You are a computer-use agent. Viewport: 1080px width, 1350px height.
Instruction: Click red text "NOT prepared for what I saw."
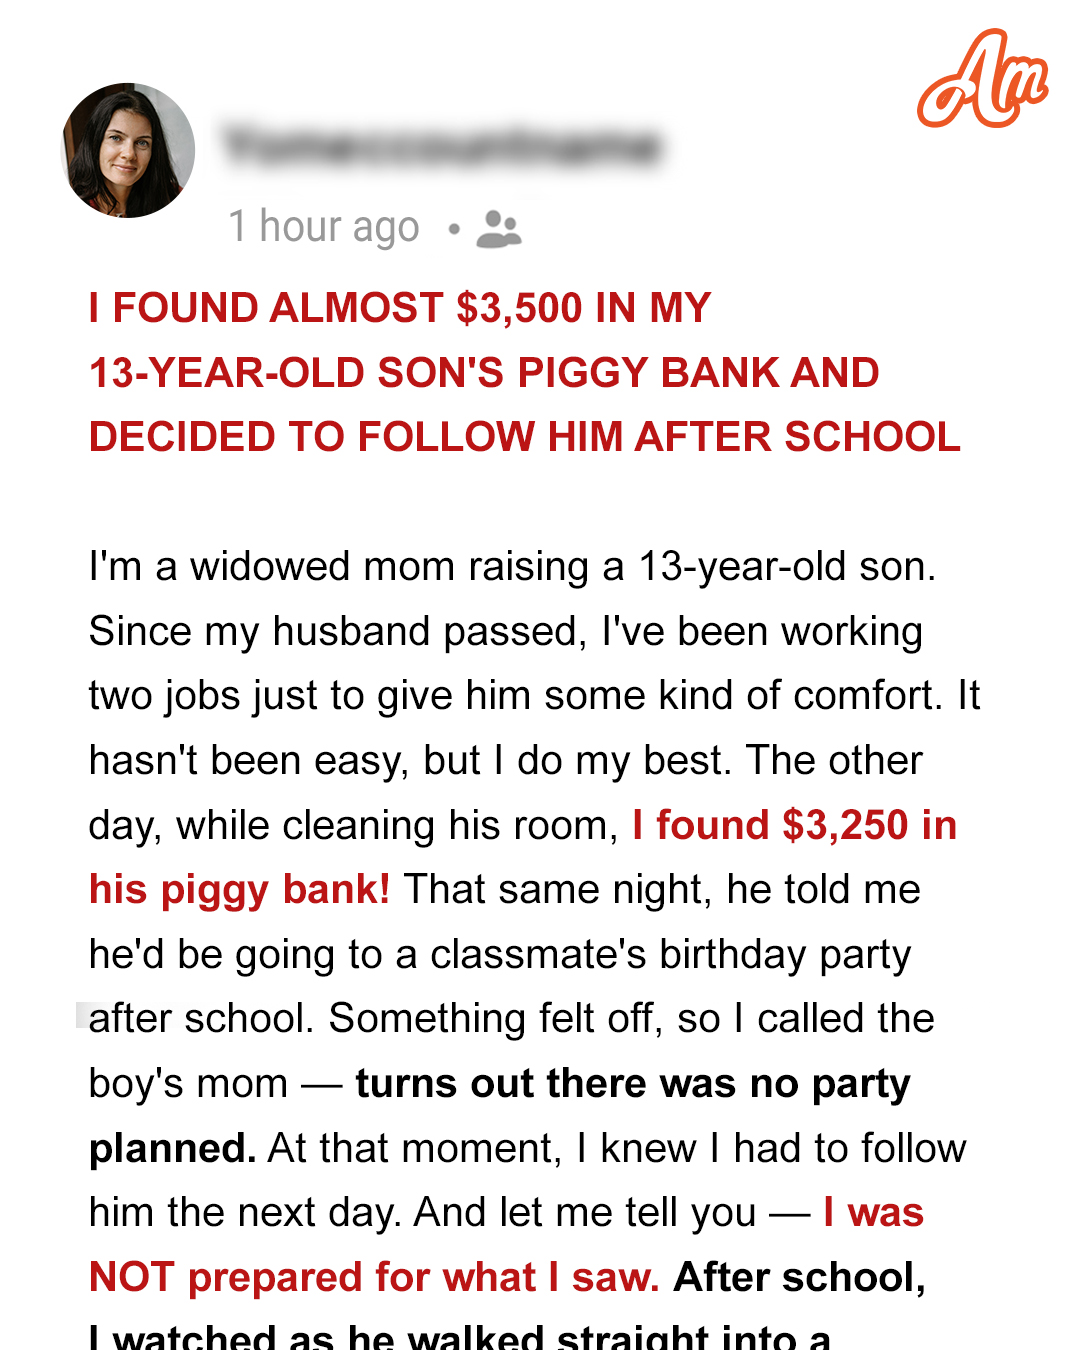coord(374,1278)
